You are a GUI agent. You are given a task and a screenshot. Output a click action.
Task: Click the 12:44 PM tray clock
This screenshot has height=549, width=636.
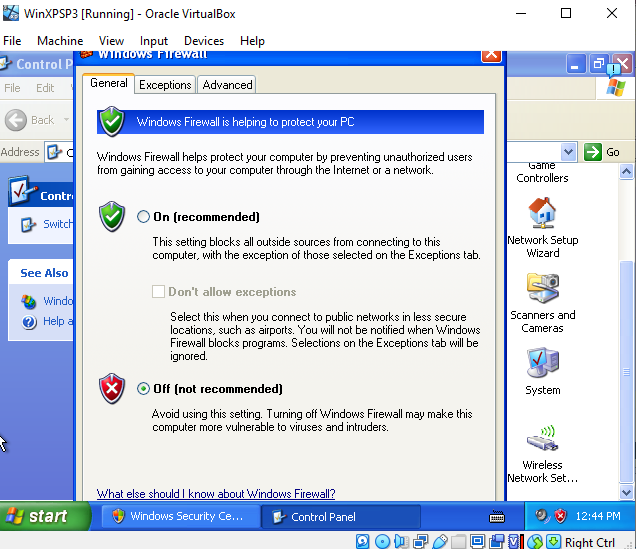click(x=598, y=516)
